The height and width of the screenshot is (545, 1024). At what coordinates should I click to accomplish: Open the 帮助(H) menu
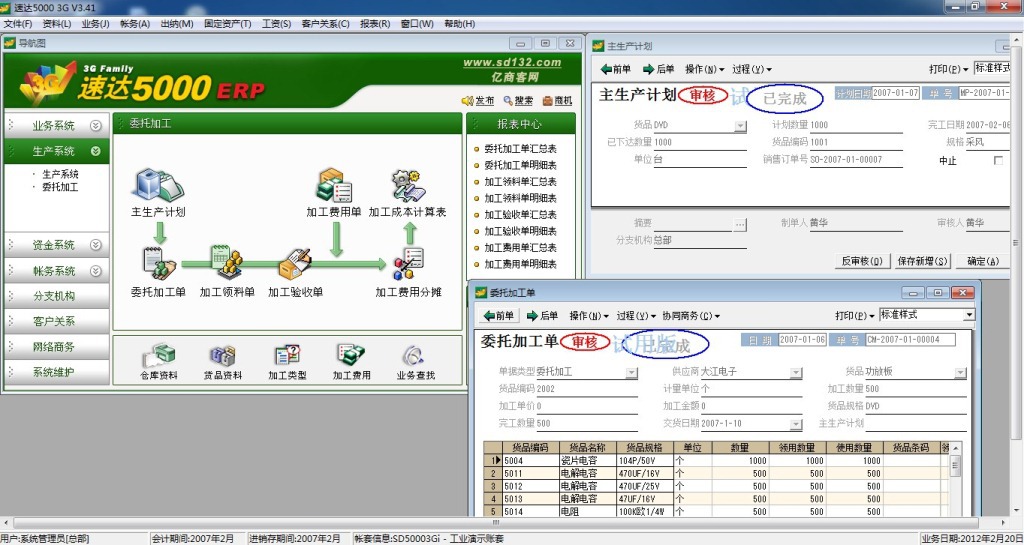(x=459, y=23)
